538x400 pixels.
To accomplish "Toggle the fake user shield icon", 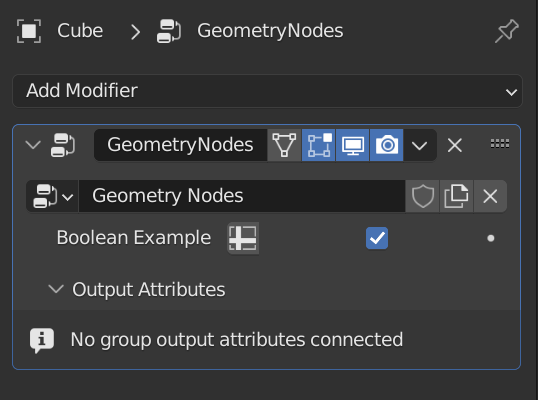I will click(x=423, y=196).
